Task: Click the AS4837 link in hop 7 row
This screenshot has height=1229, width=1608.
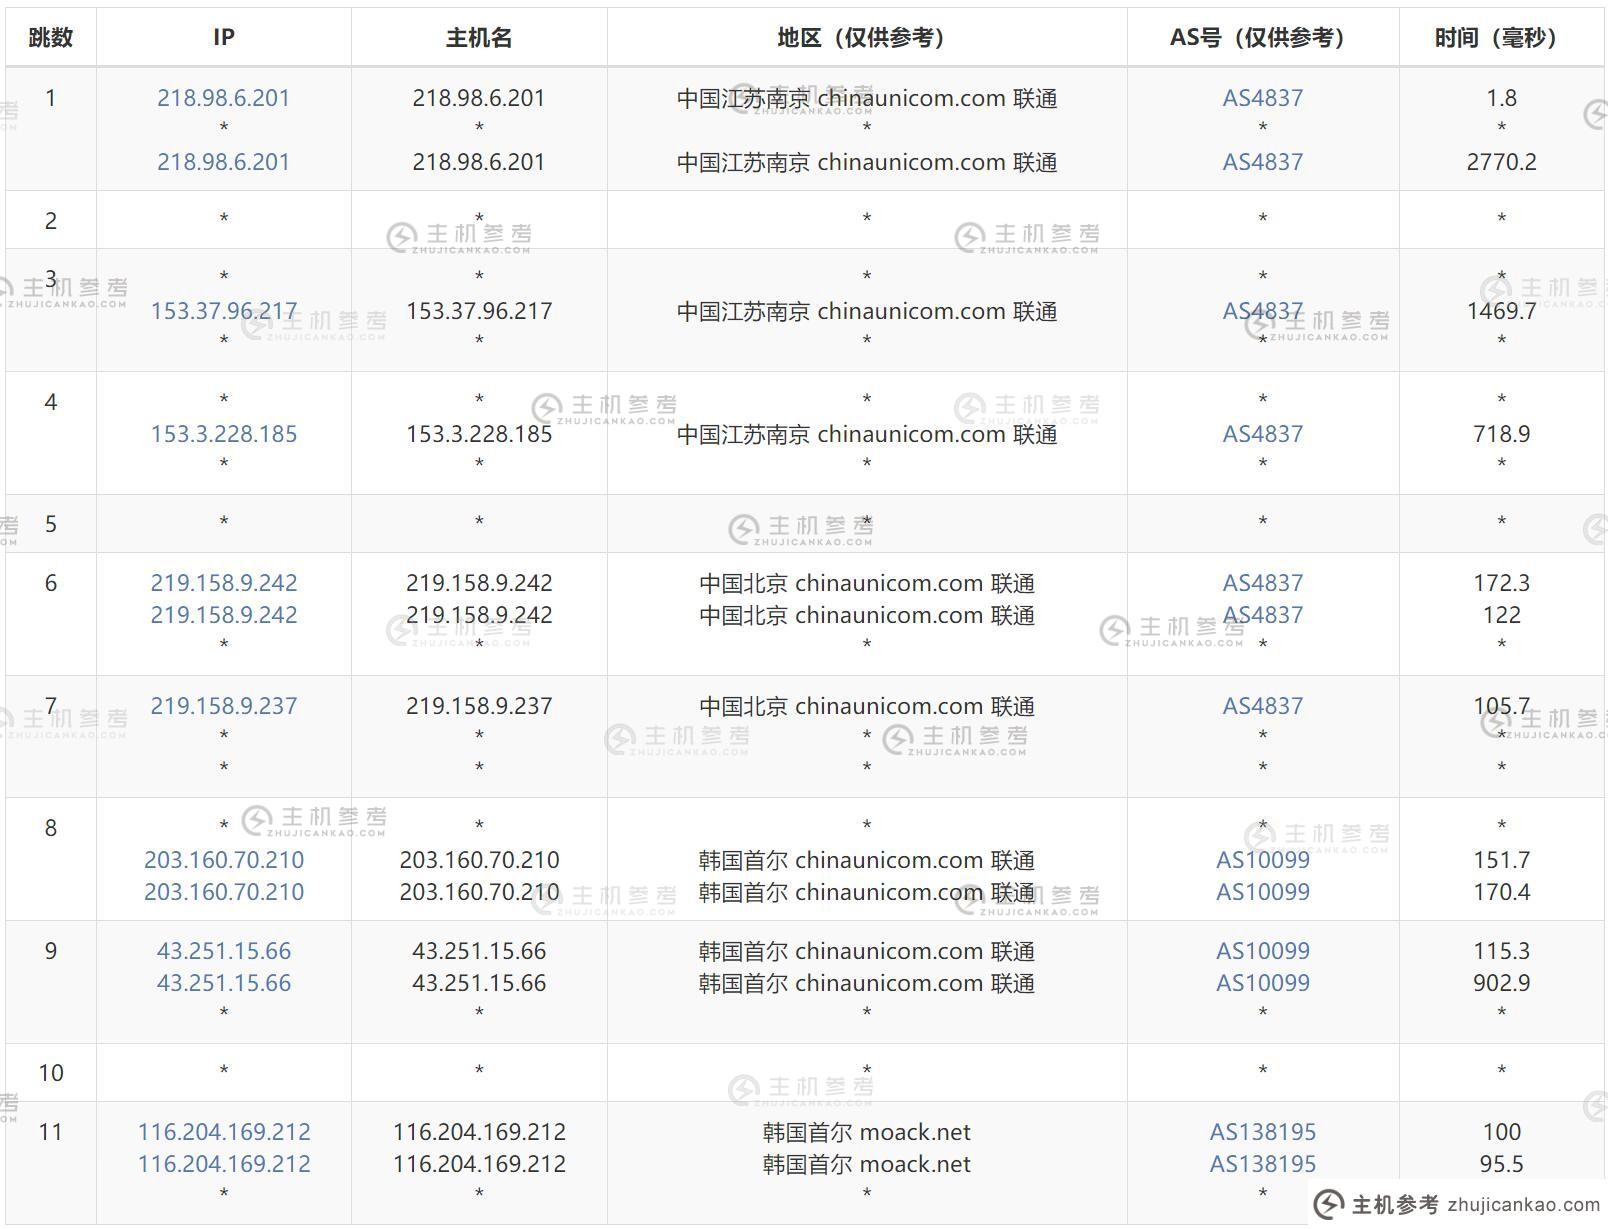Action: (1263, 706)
